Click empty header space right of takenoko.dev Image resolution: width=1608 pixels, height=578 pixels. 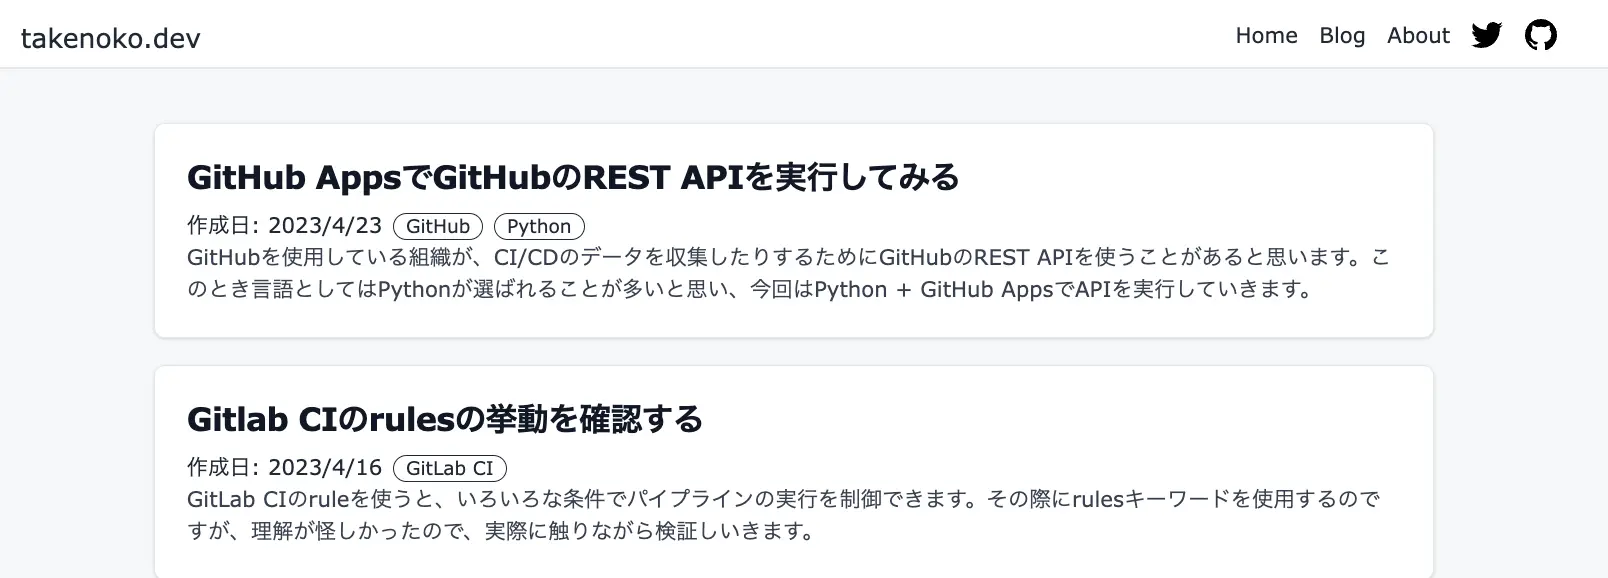(x=700, y=36)
